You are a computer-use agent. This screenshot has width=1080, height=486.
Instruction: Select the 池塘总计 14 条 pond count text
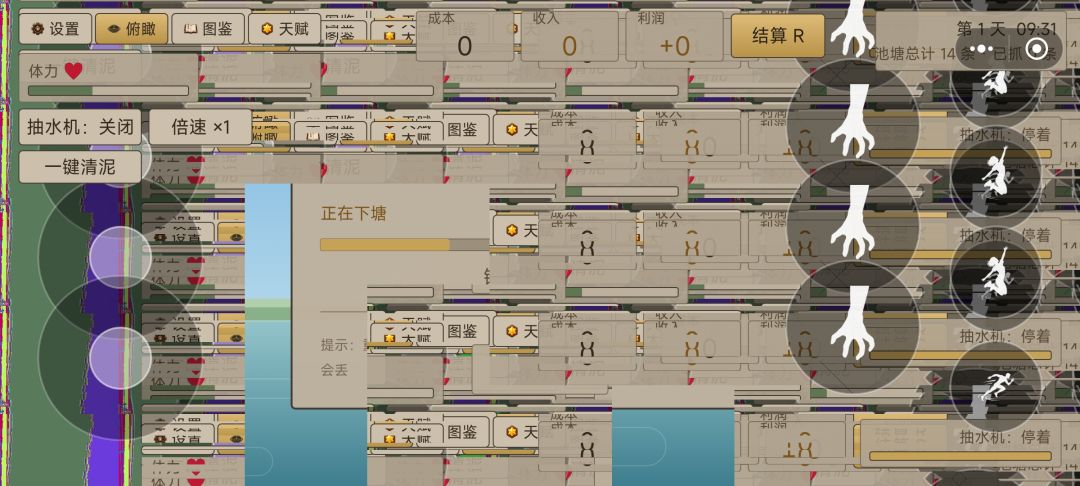coord(922,54)
